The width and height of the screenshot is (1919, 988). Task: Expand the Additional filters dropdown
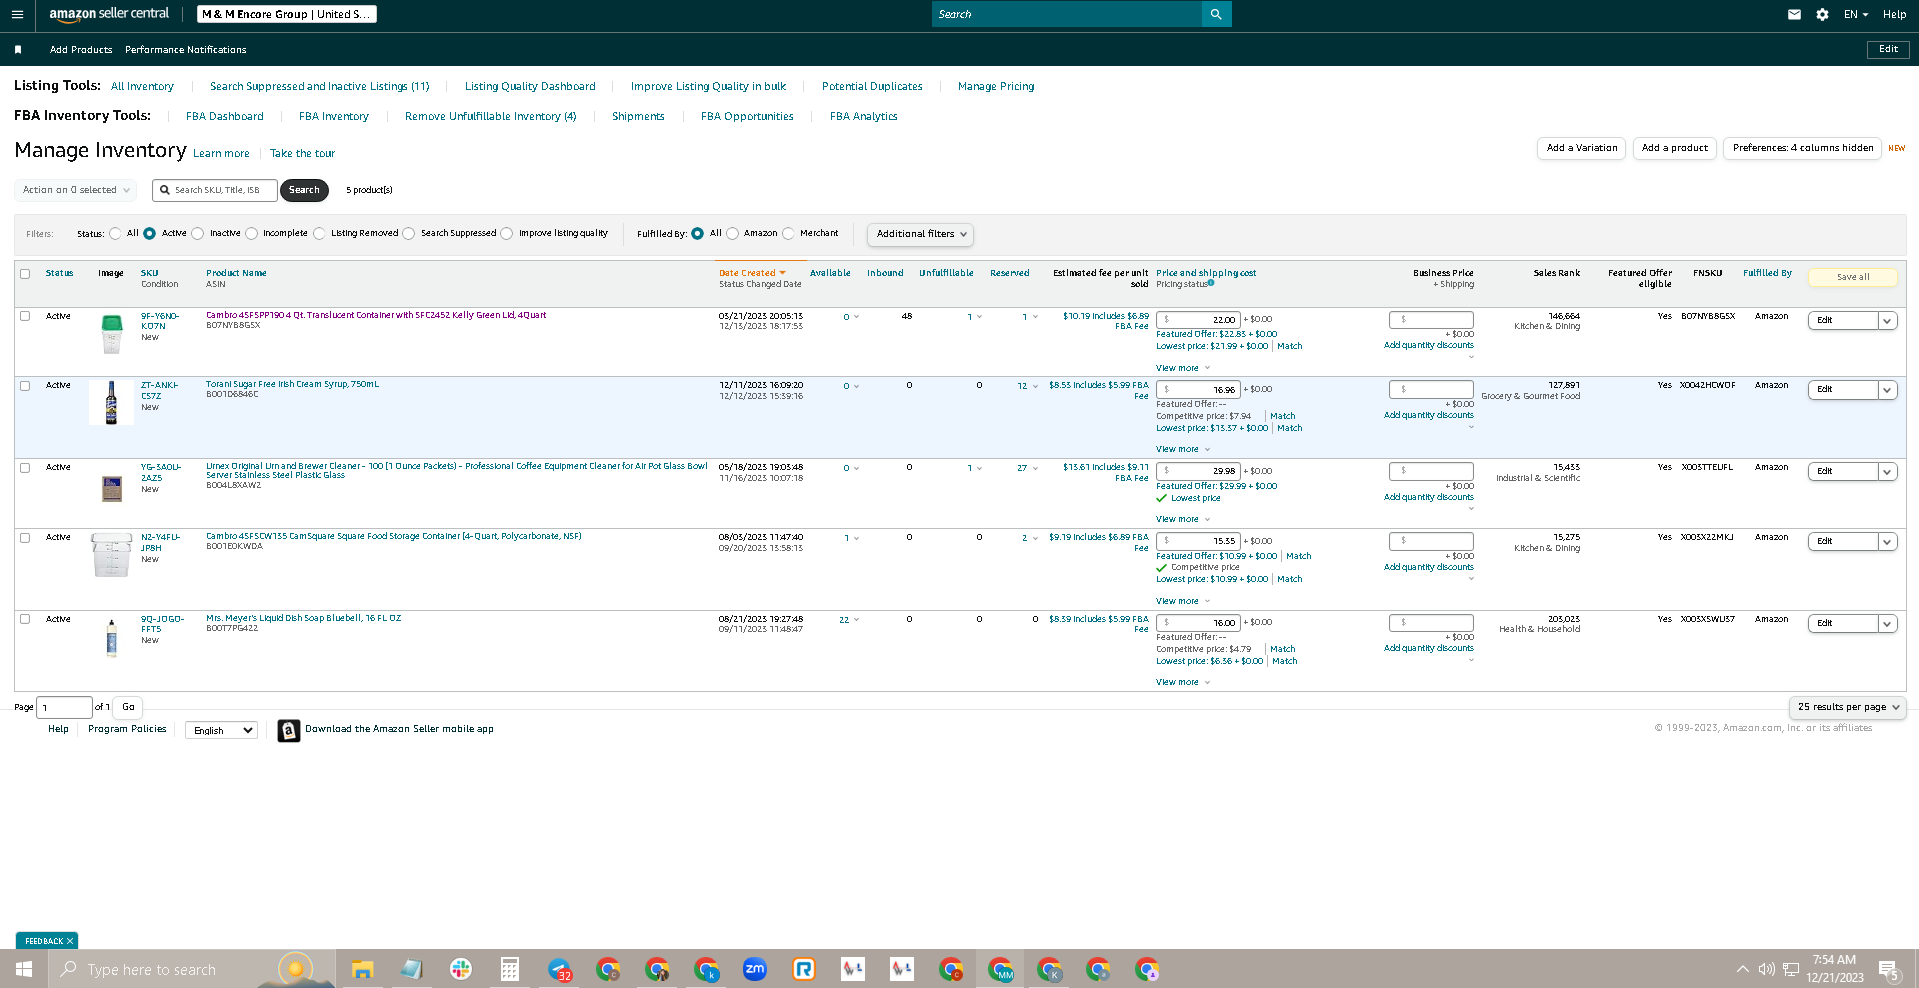920,234
